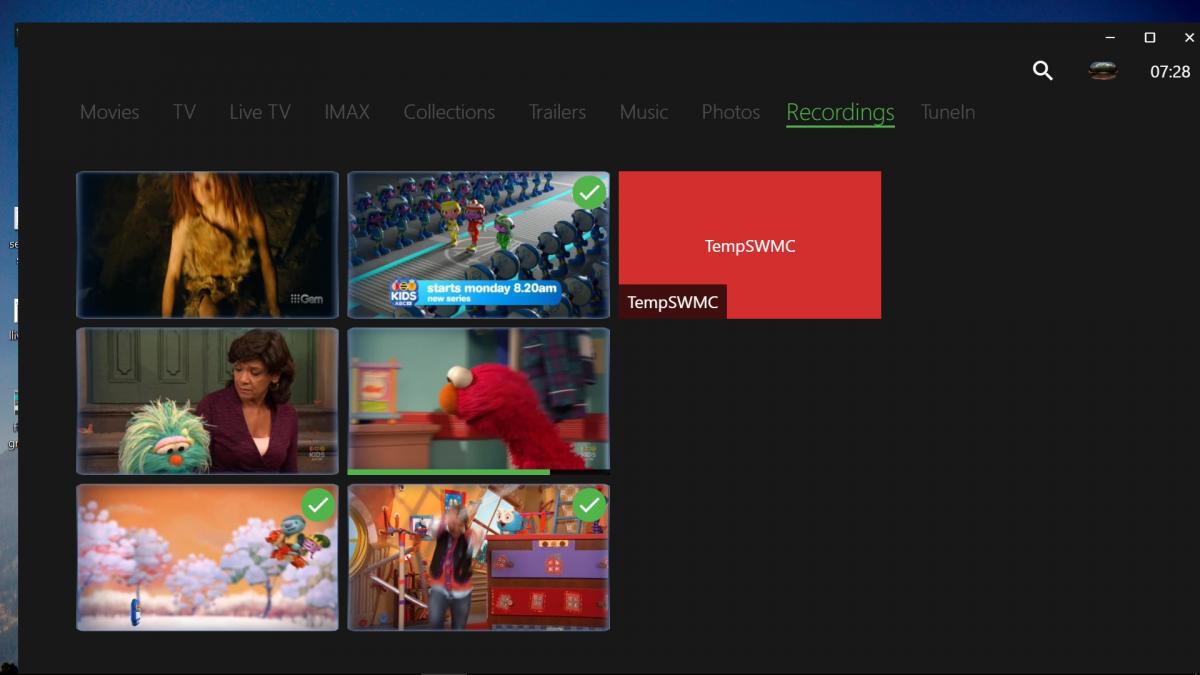
Task: Open the cavewoman recording on Gem
Action: (x=208, y=245)
